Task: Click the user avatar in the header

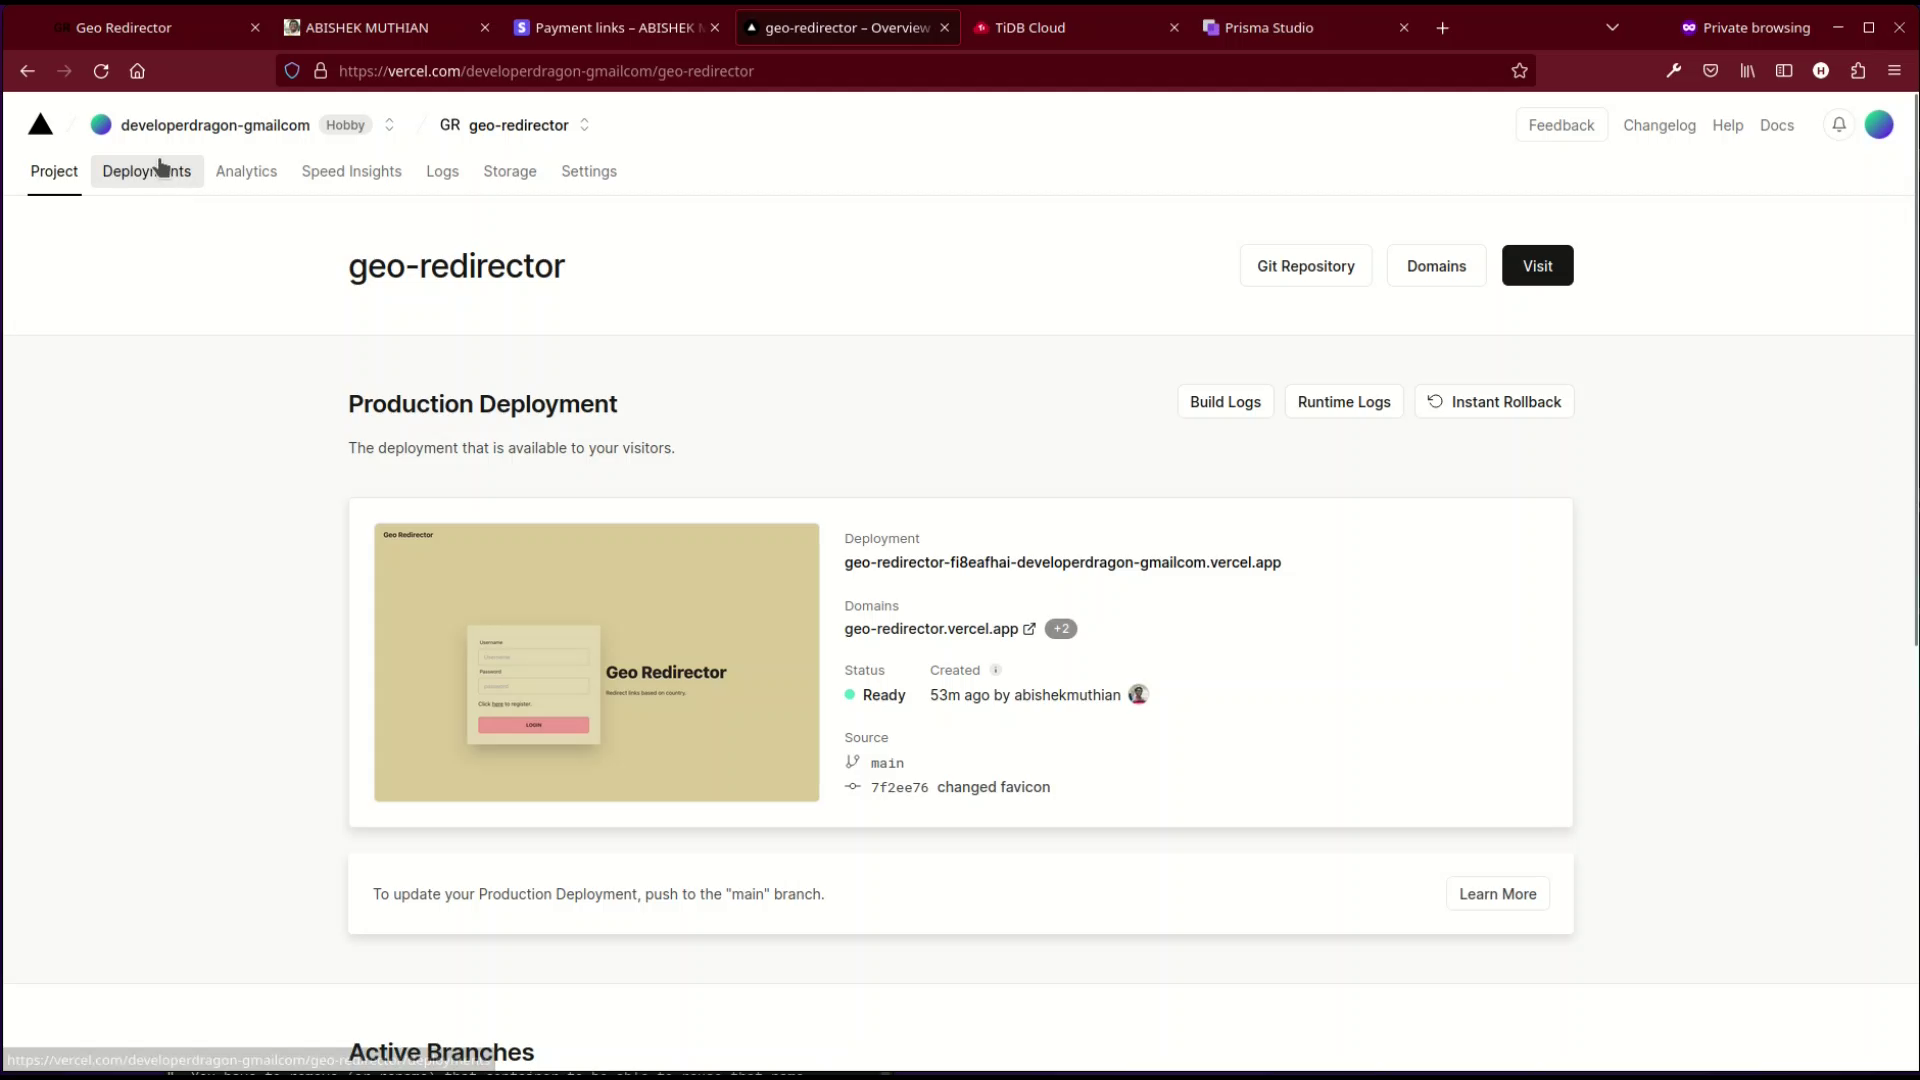Action: (1878, 125)
